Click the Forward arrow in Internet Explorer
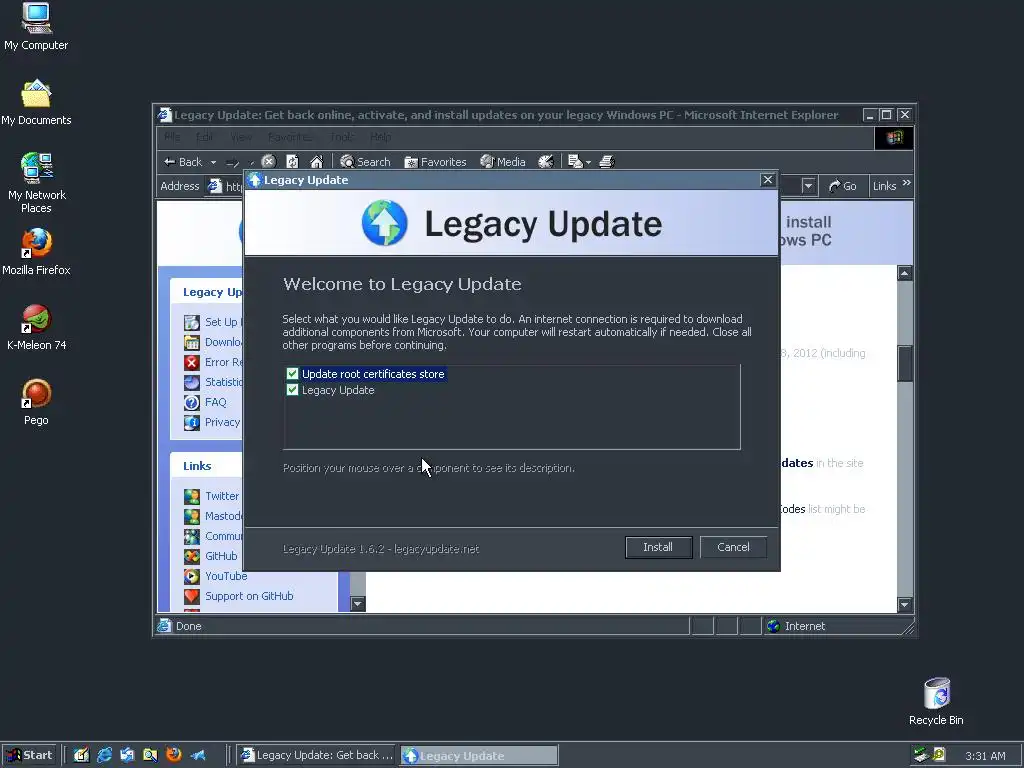 (x=232, y=162)
